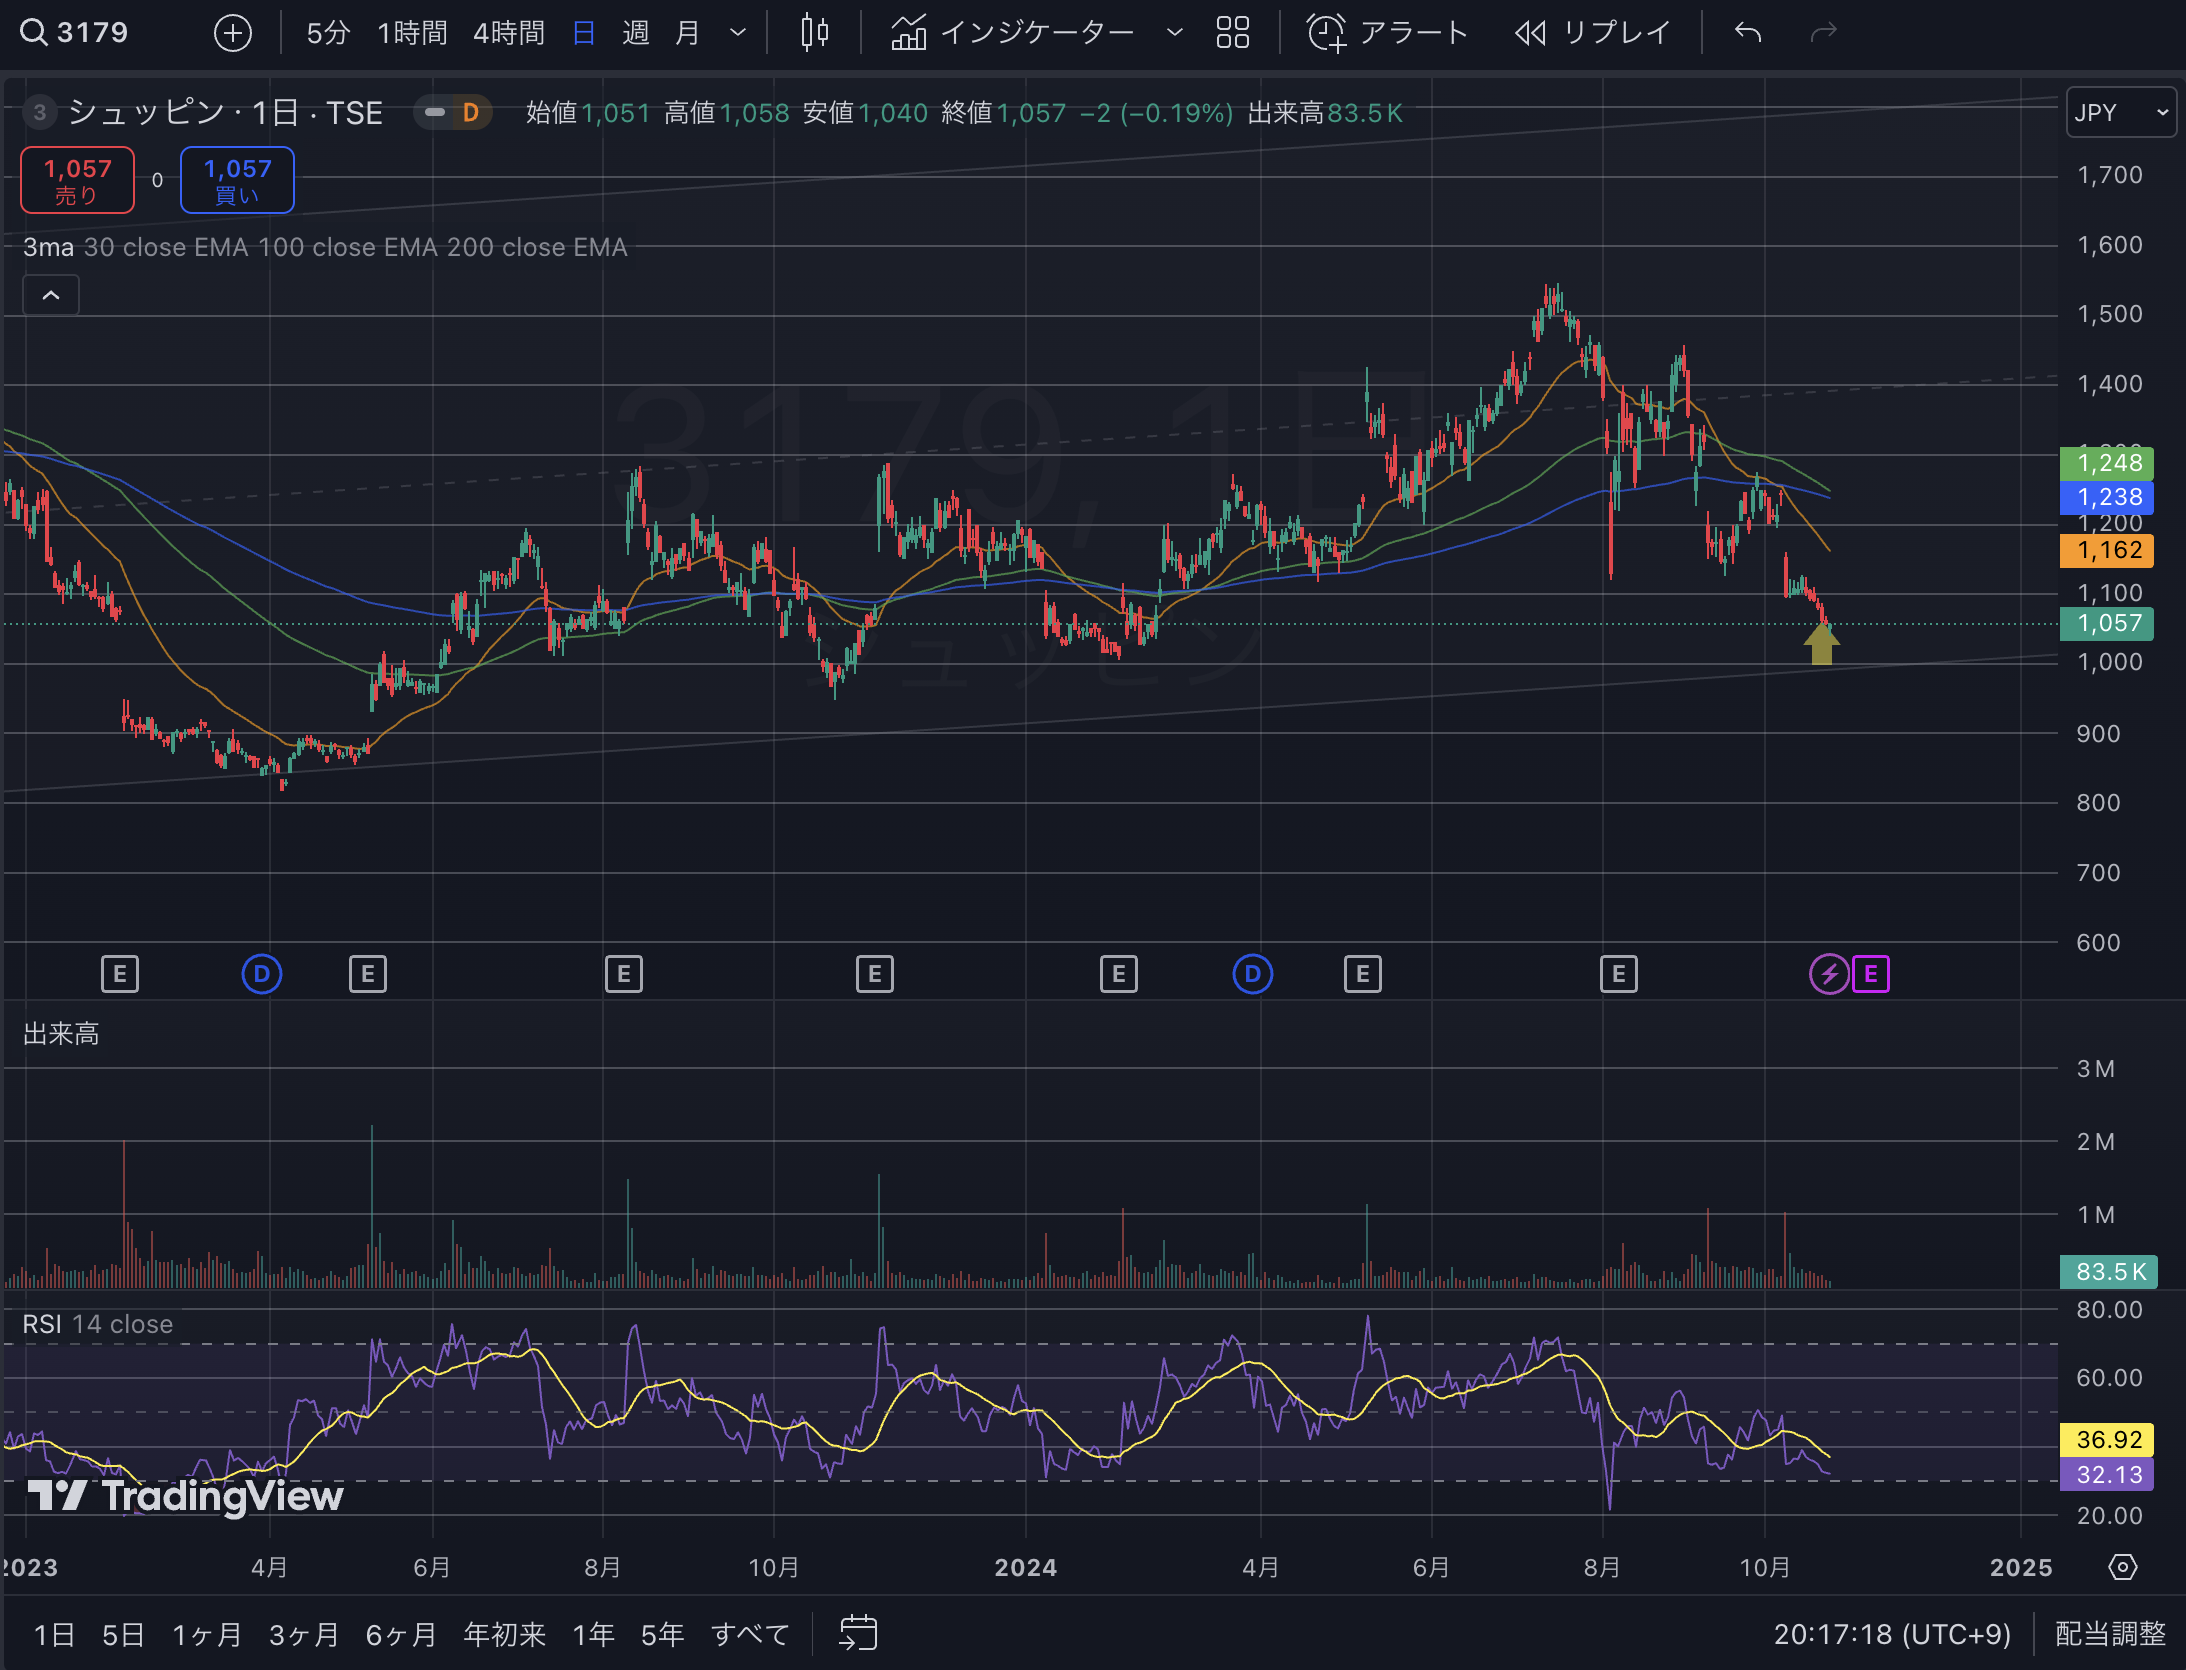Screen dimensions: 2186x1670
Task: Click the green 1,248 EMA price label
Action: [2108, 463]
